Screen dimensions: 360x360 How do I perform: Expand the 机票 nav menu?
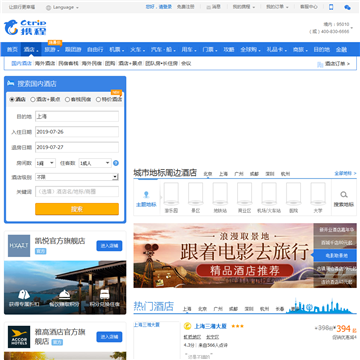click(x=116, y=50)
